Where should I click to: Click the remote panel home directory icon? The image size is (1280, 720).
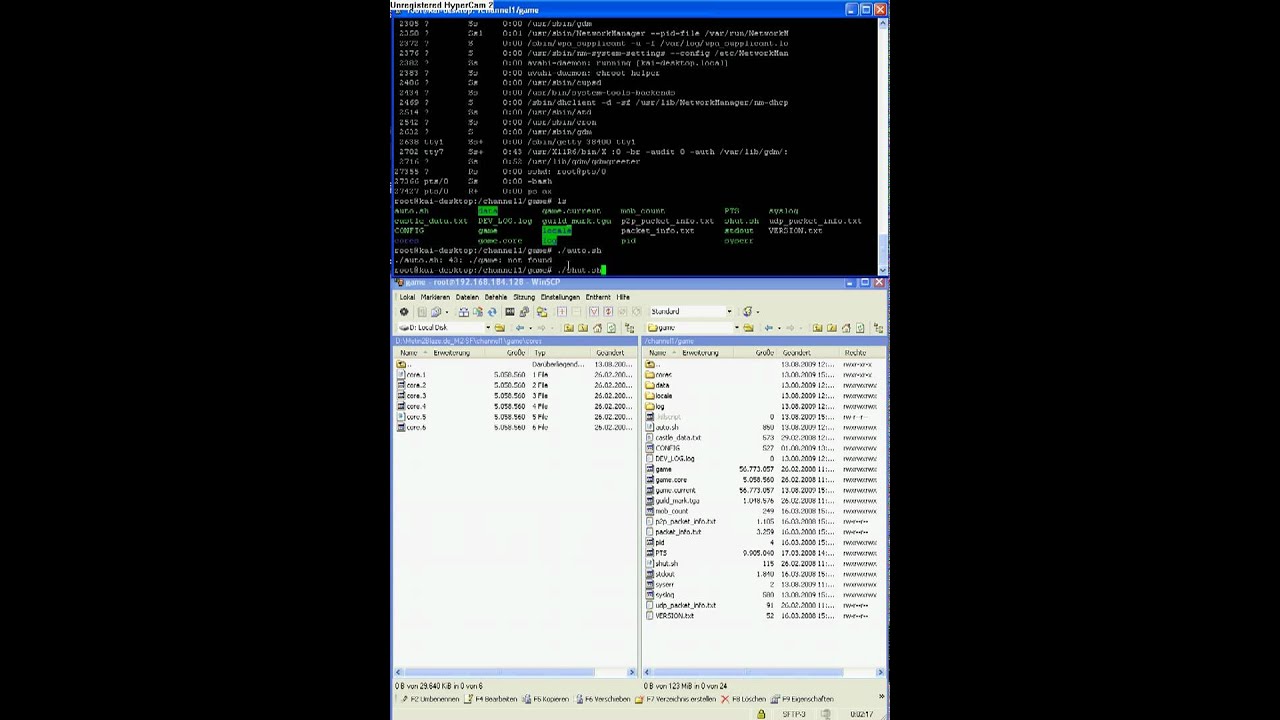point(846,328)
